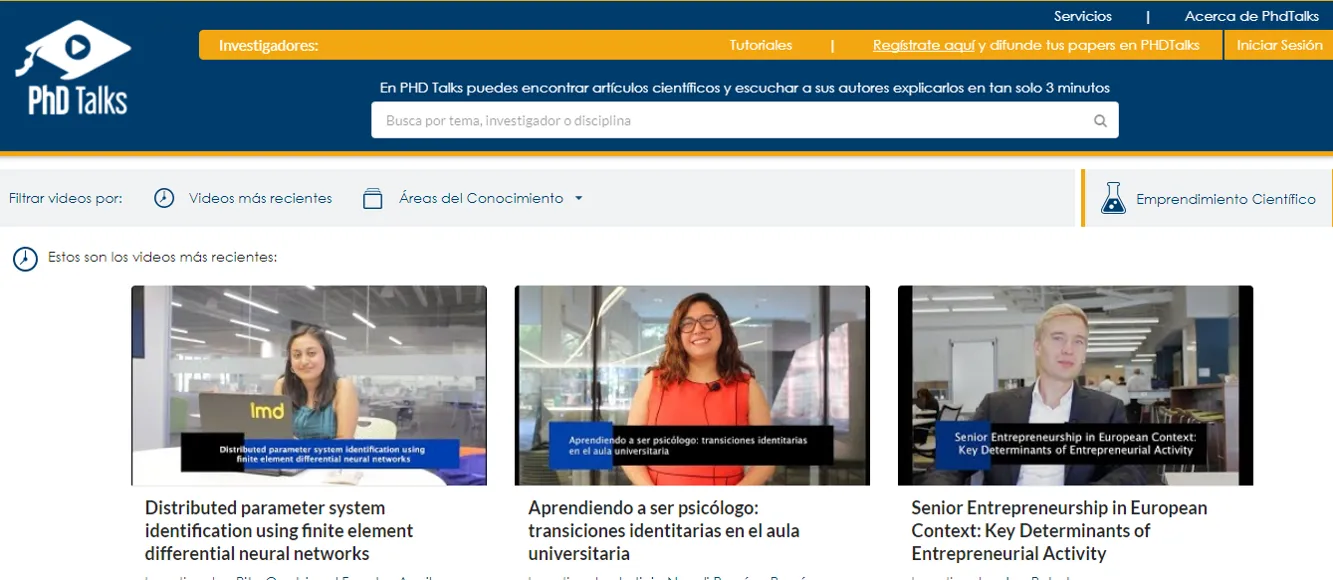Click the flask icon for Emprendimiento Científico
Image resolution: width=1333 pixels, height=580 pixels.
pyautogui.click(x=1113, y=198)
